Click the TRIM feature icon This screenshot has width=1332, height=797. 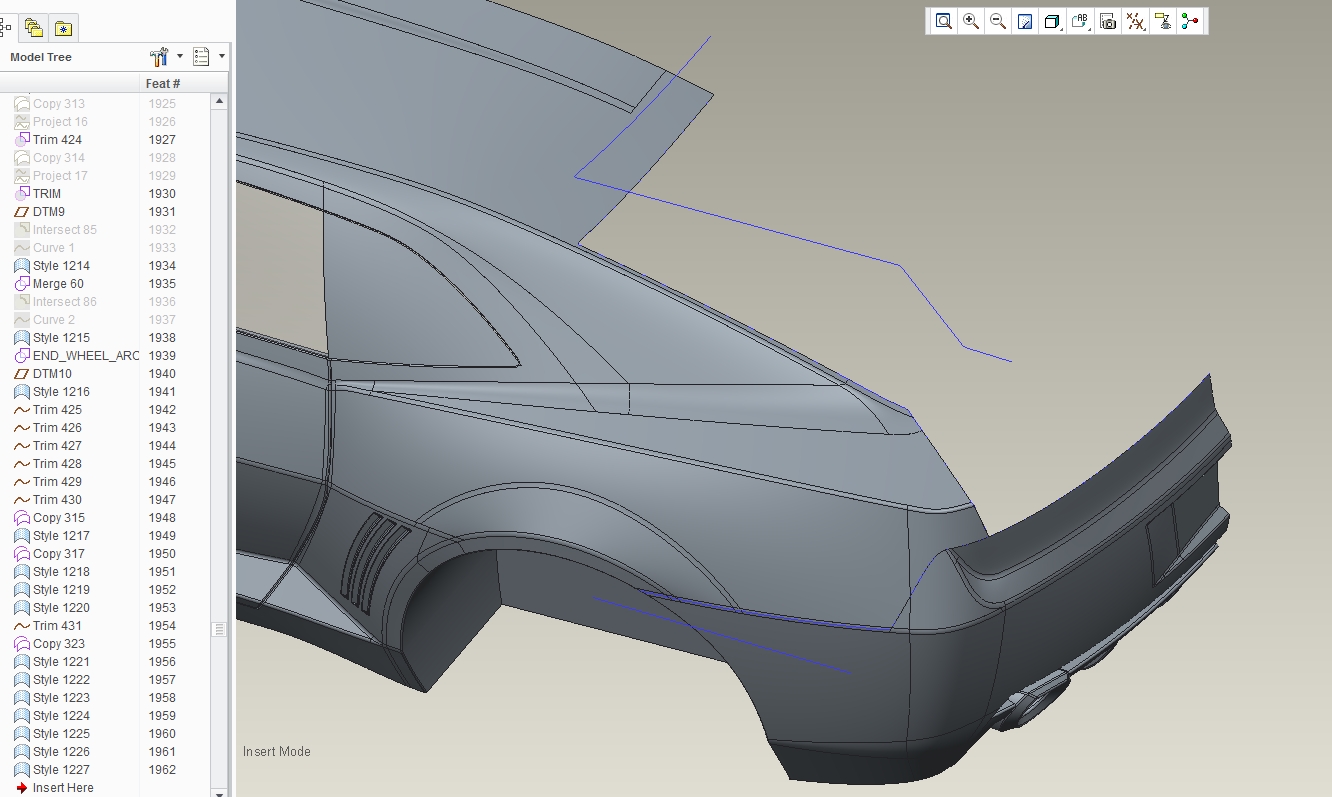(22, 194)
